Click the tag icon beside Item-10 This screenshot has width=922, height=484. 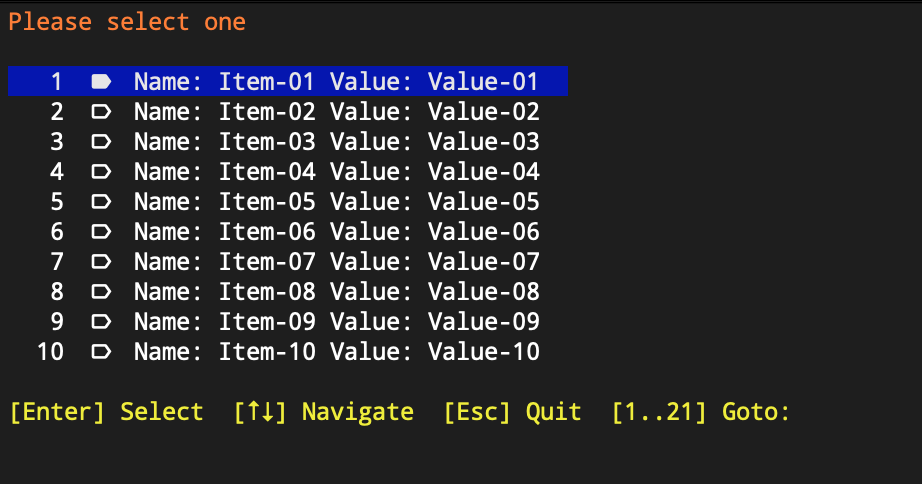pyautogui.click(x=101, y=351)
